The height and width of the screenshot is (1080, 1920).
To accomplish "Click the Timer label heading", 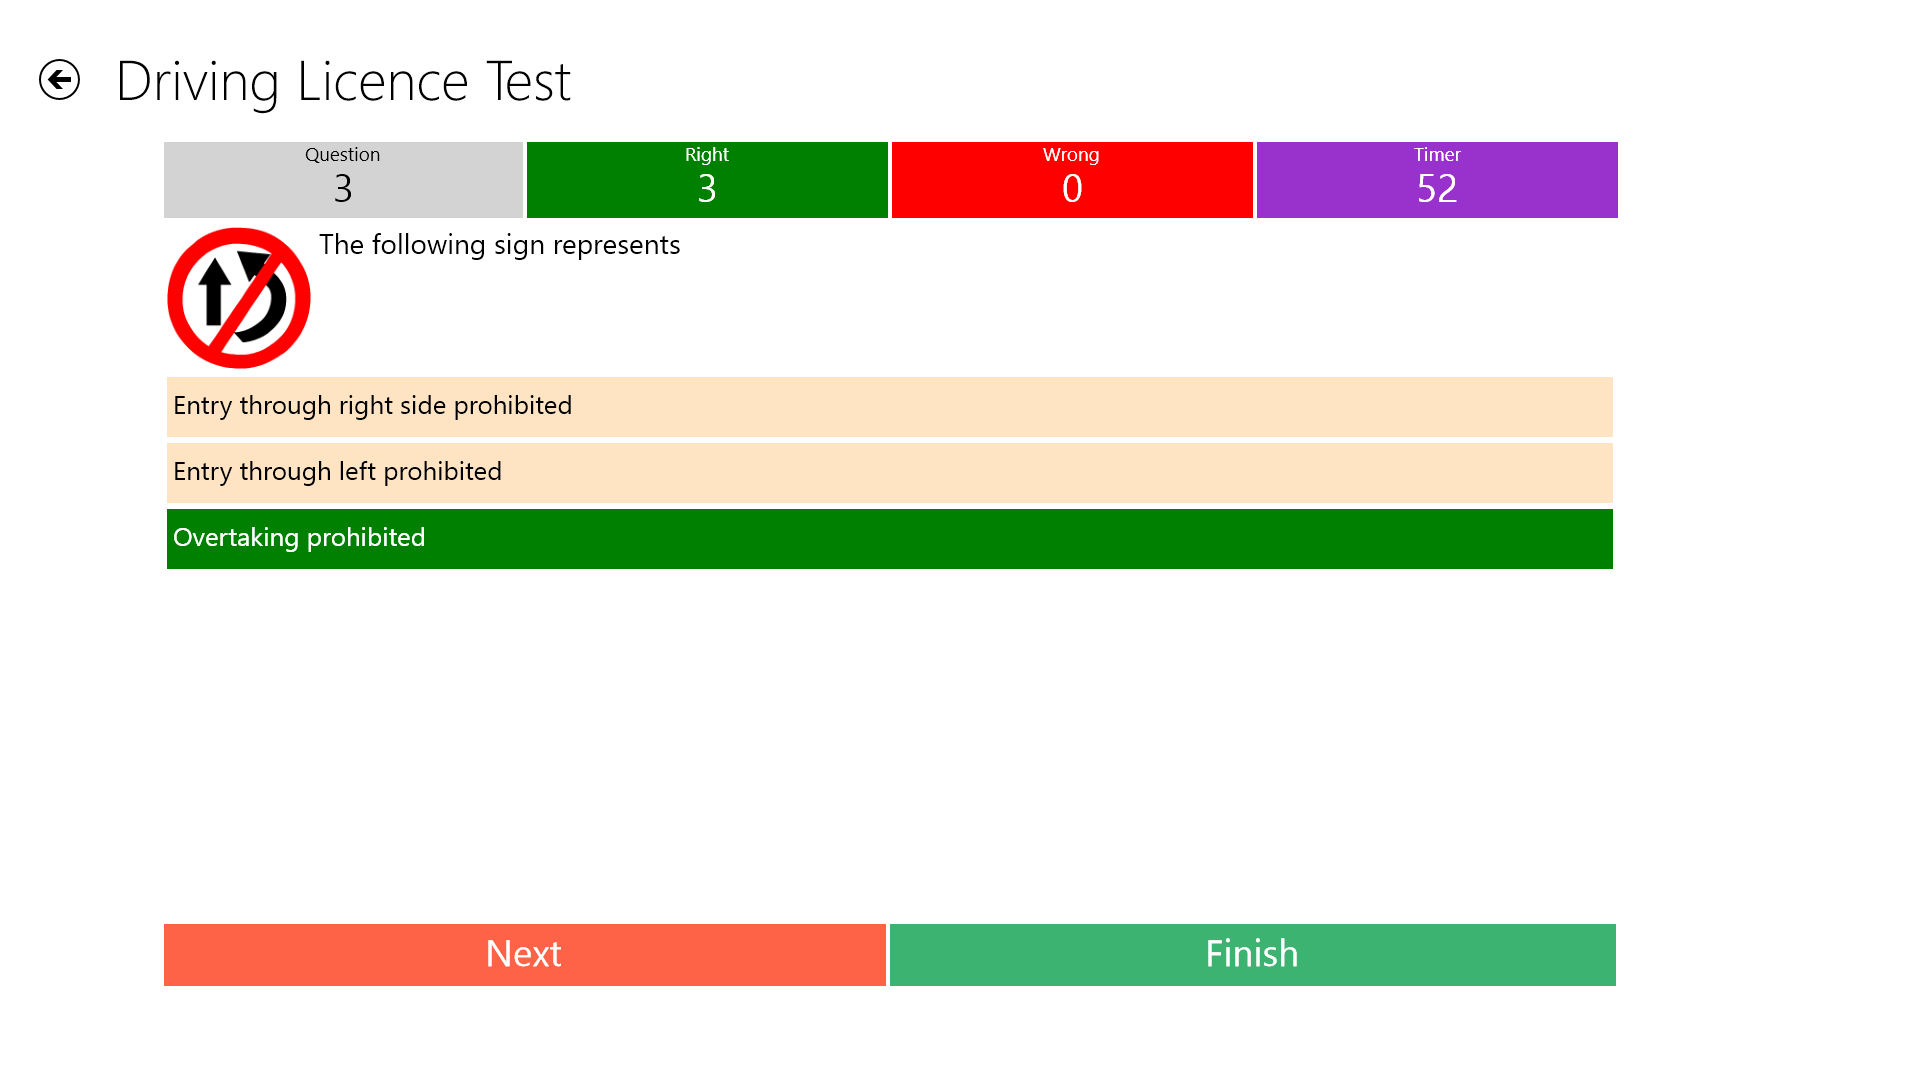I will tap(1437, 156).
